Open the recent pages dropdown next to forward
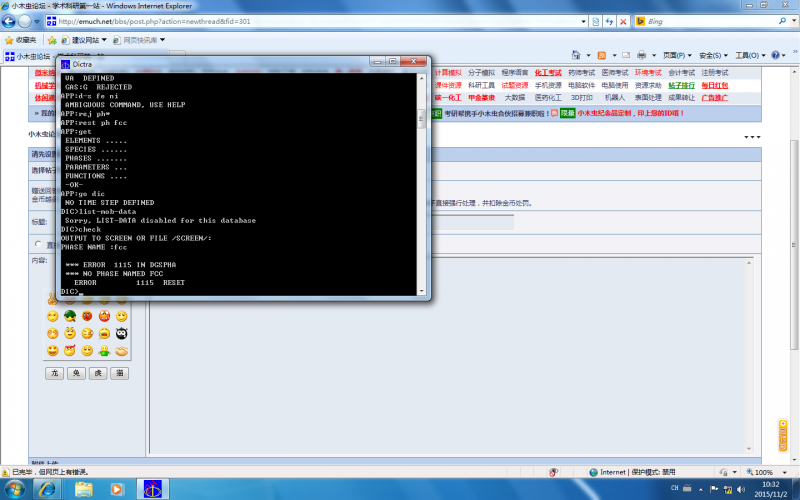 click(37, 21)
